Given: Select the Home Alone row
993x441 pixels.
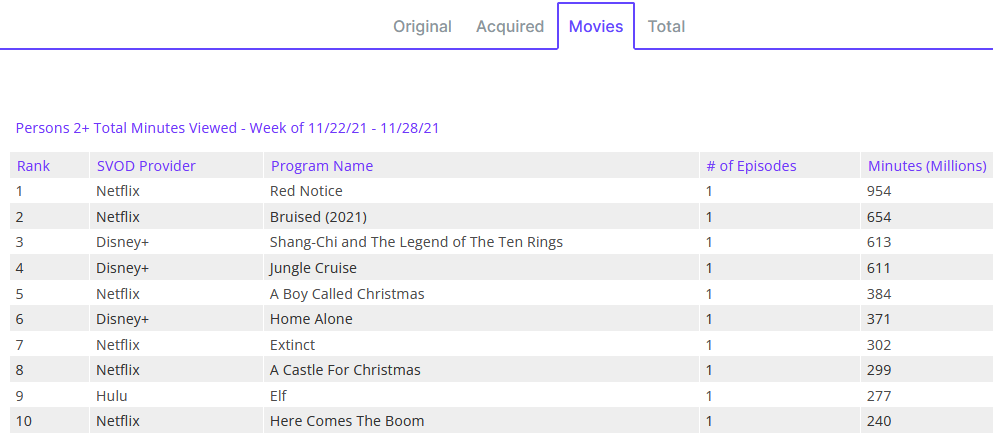Looking at the screenshot, I should 311,319.
